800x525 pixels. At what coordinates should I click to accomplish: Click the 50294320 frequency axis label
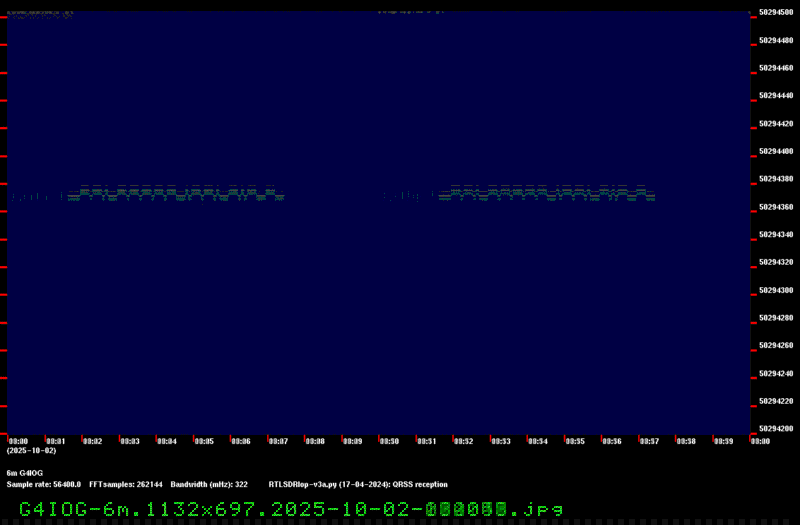(776, 262)
